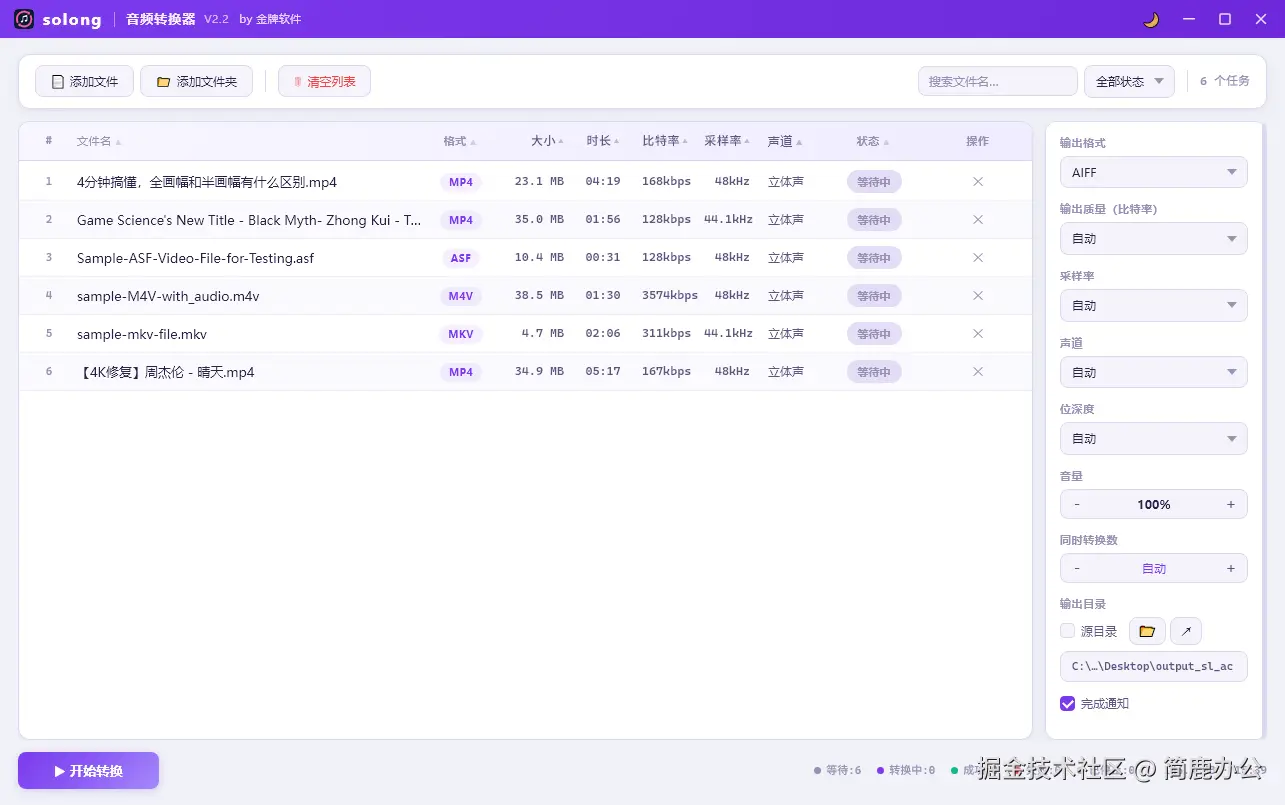Click the 311kbps bitrate value
1285x805 pixels.
click(x=666, y=333)
